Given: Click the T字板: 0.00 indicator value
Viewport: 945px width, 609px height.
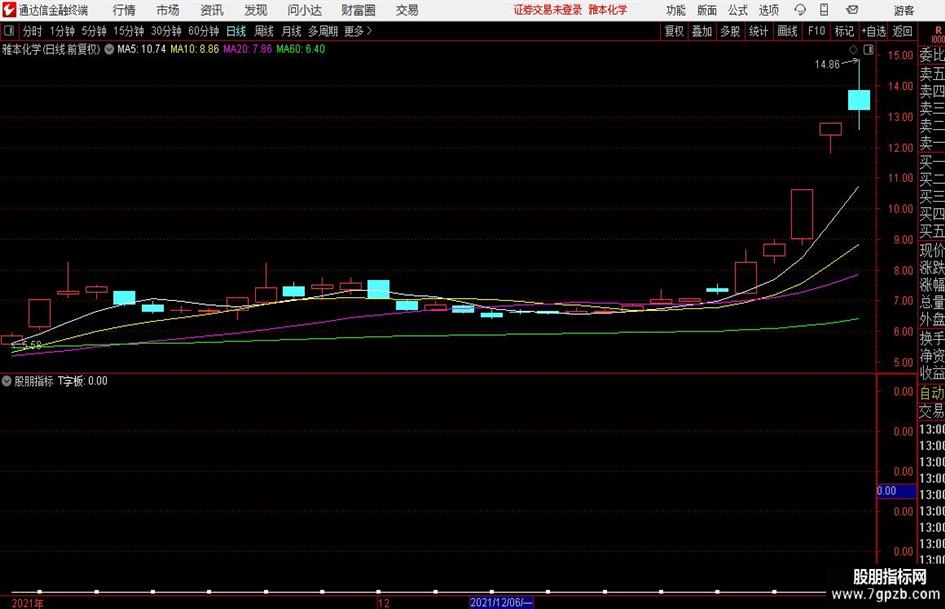Looking at the screenshot, I should pyautogui.click(x=83, y=381).
